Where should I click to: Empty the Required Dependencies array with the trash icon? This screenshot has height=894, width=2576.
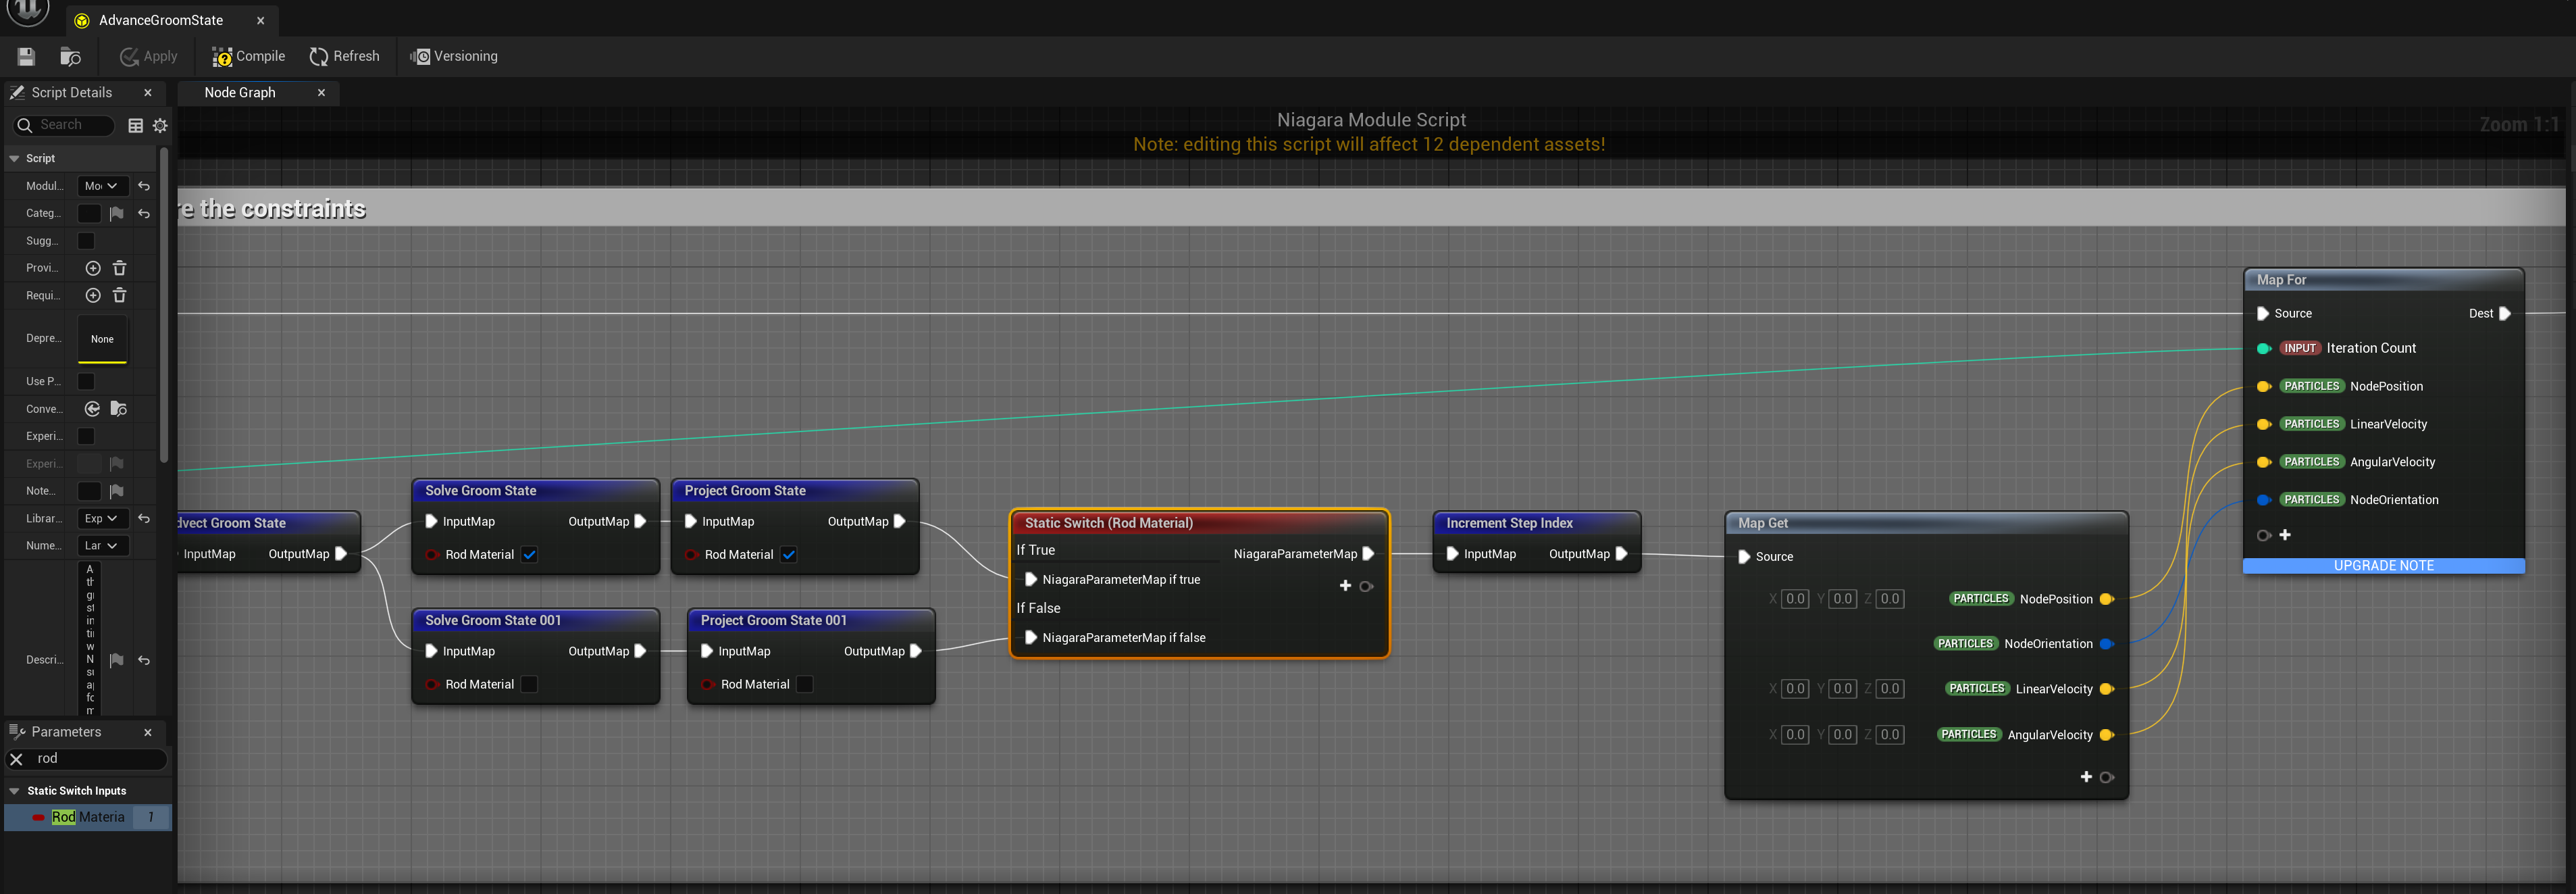pos(120,295)
